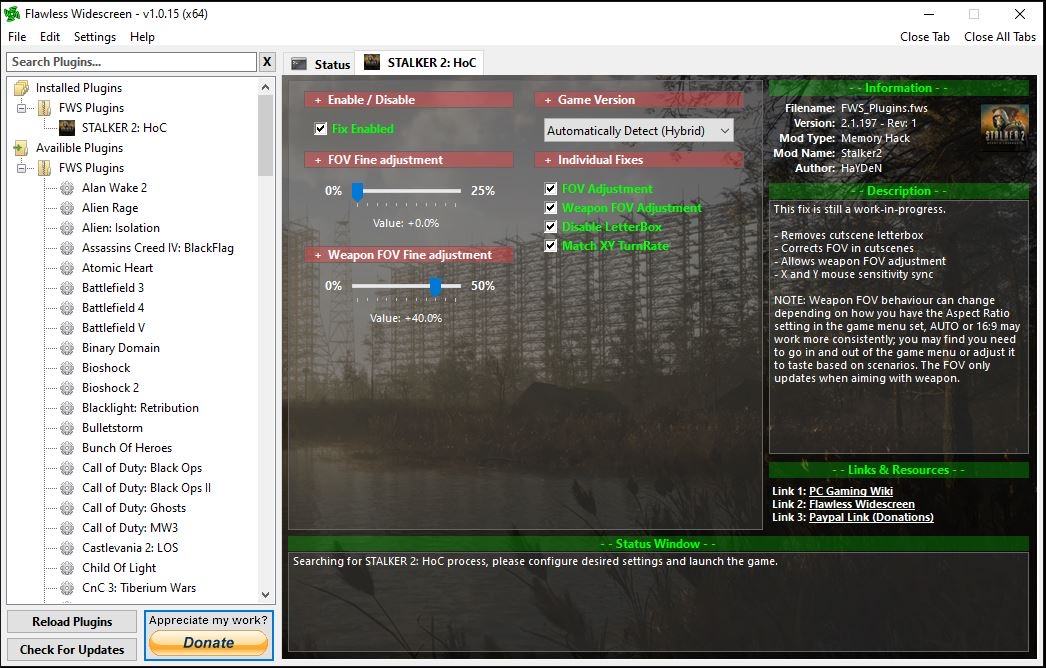Open the Flawless Widescreen link
The width and height of the screenshot is (1046, 668).
tap(862, 505)
